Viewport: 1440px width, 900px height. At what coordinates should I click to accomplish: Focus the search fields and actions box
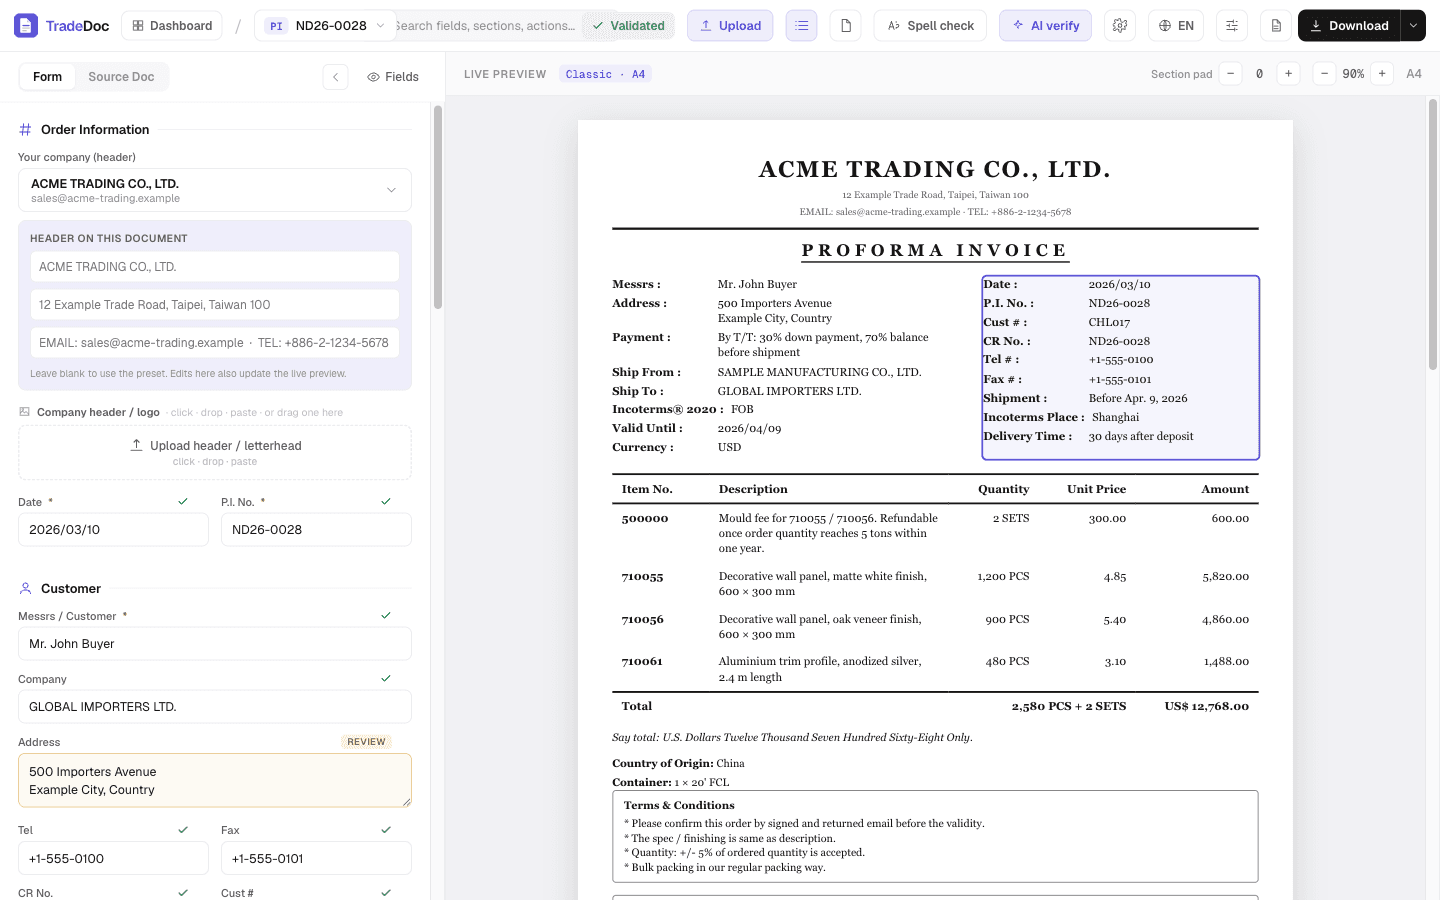[485, 26]
